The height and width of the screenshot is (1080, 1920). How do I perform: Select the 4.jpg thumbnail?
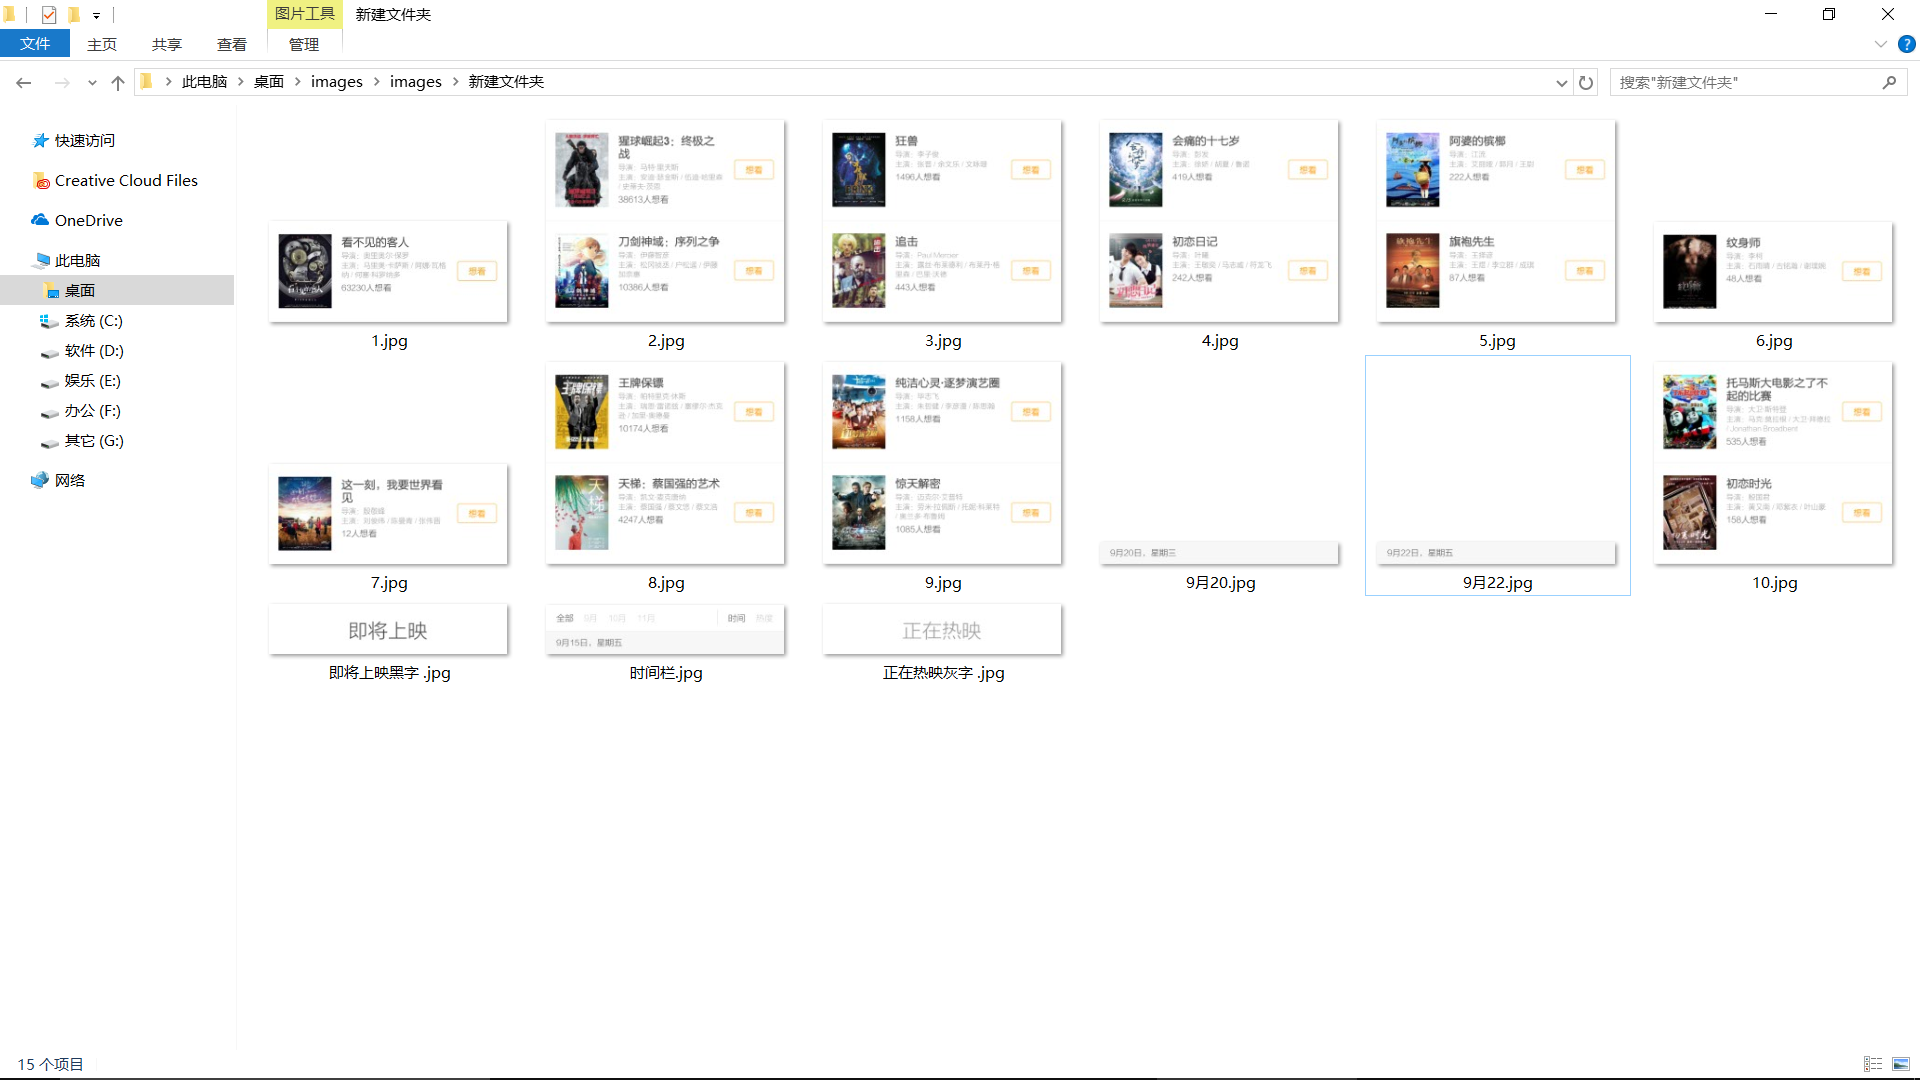coord(1219,221)
